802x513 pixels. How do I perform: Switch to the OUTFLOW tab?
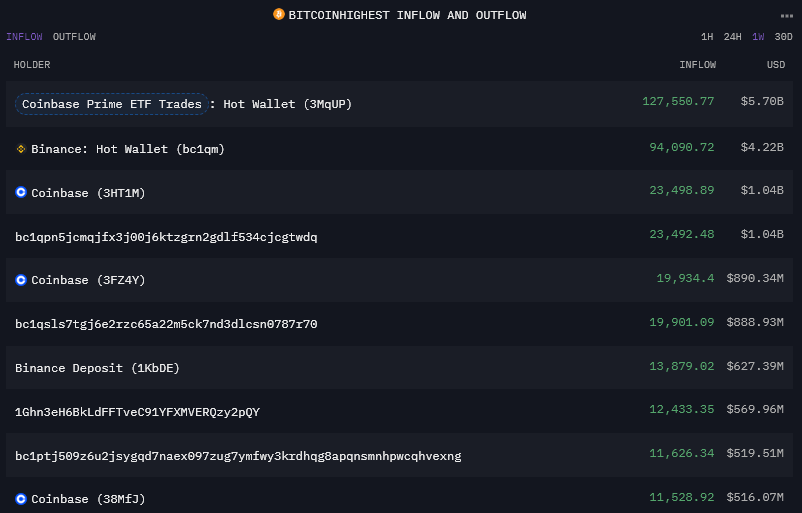click(74, 37)
